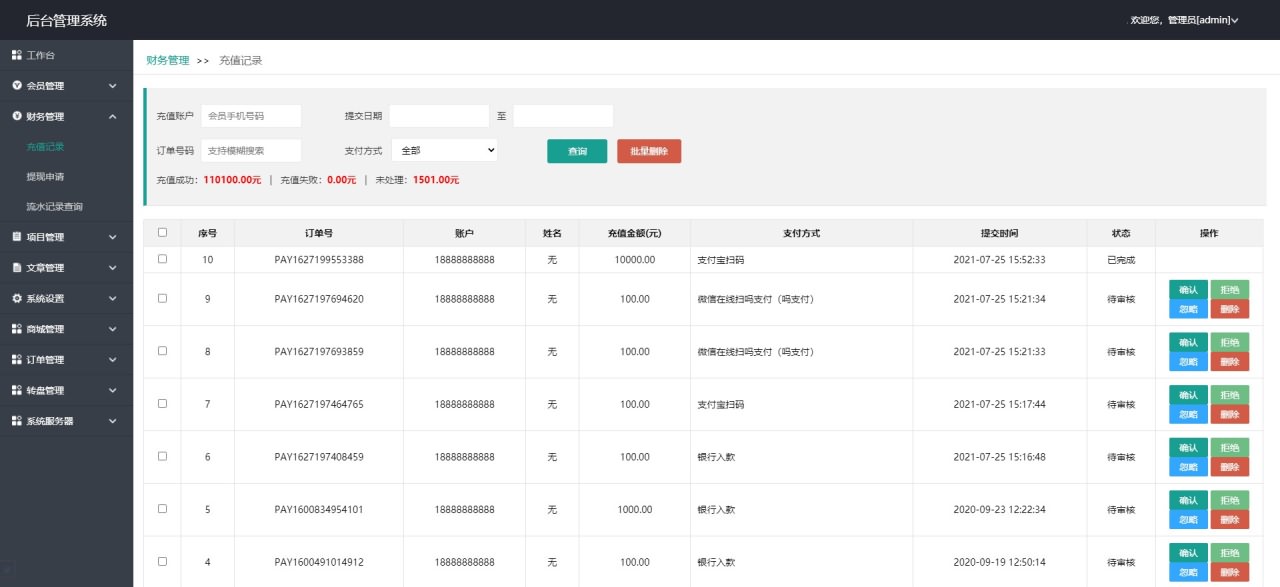Click the 财务管理 breadcrumb link
The image size is (1280, 587).
point(167,60)
